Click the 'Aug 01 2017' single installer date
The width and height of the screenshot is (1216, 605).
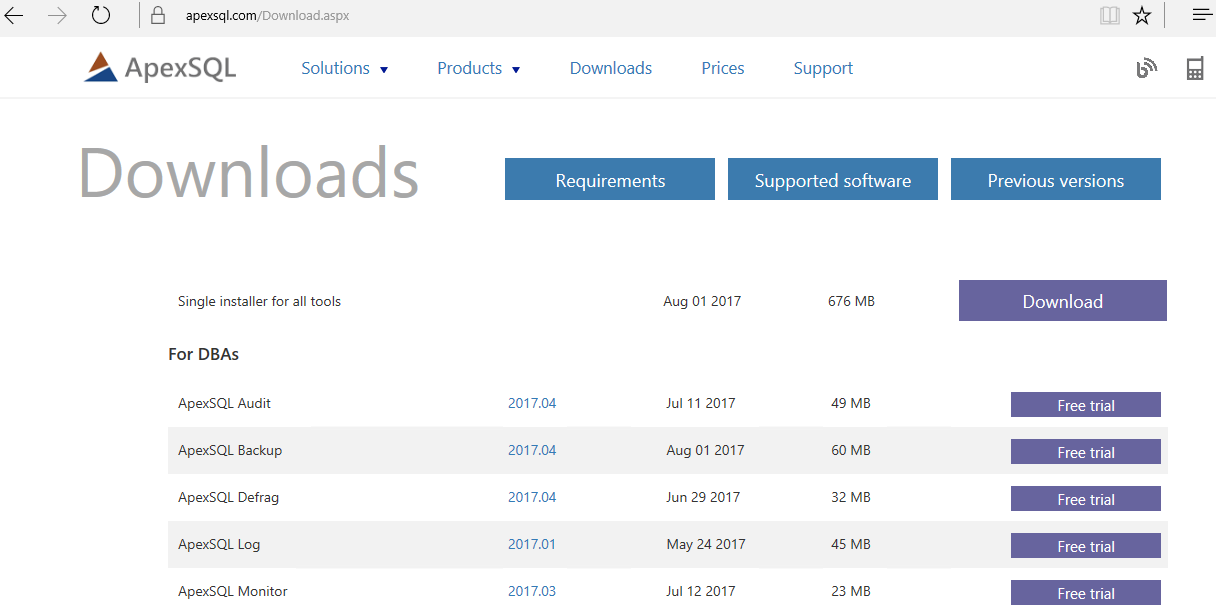[x=702, y=301]
